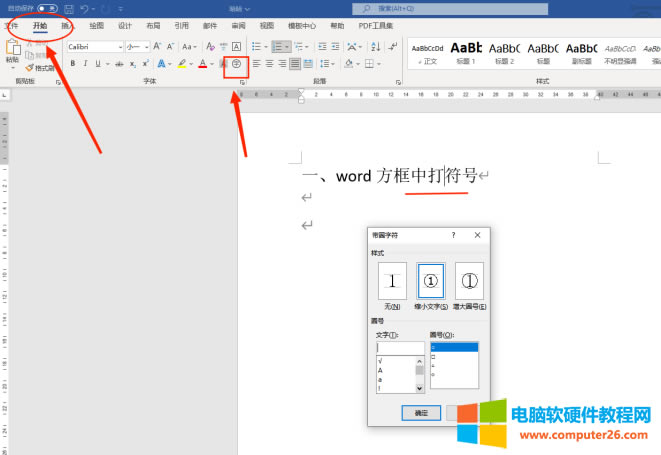Click the italic I icon
Screen dimensions: 661x455
click(x=86, y=64)
